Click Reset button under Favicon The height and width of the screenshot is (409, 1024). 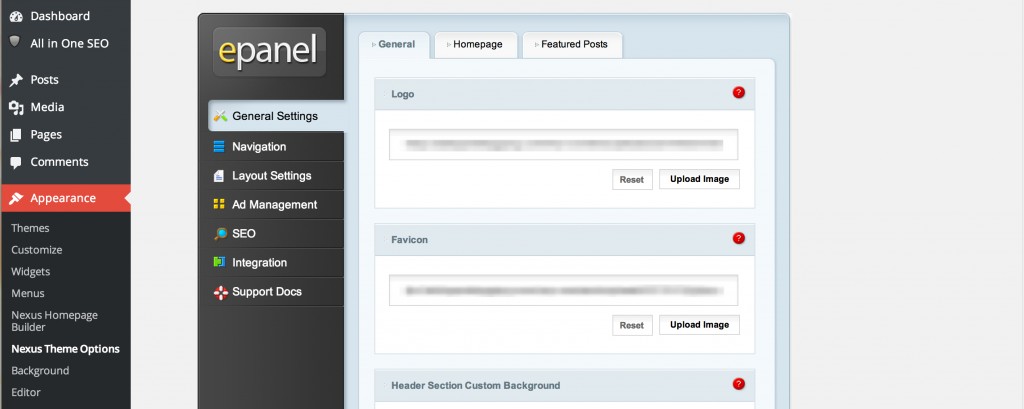tap(632, 325)
